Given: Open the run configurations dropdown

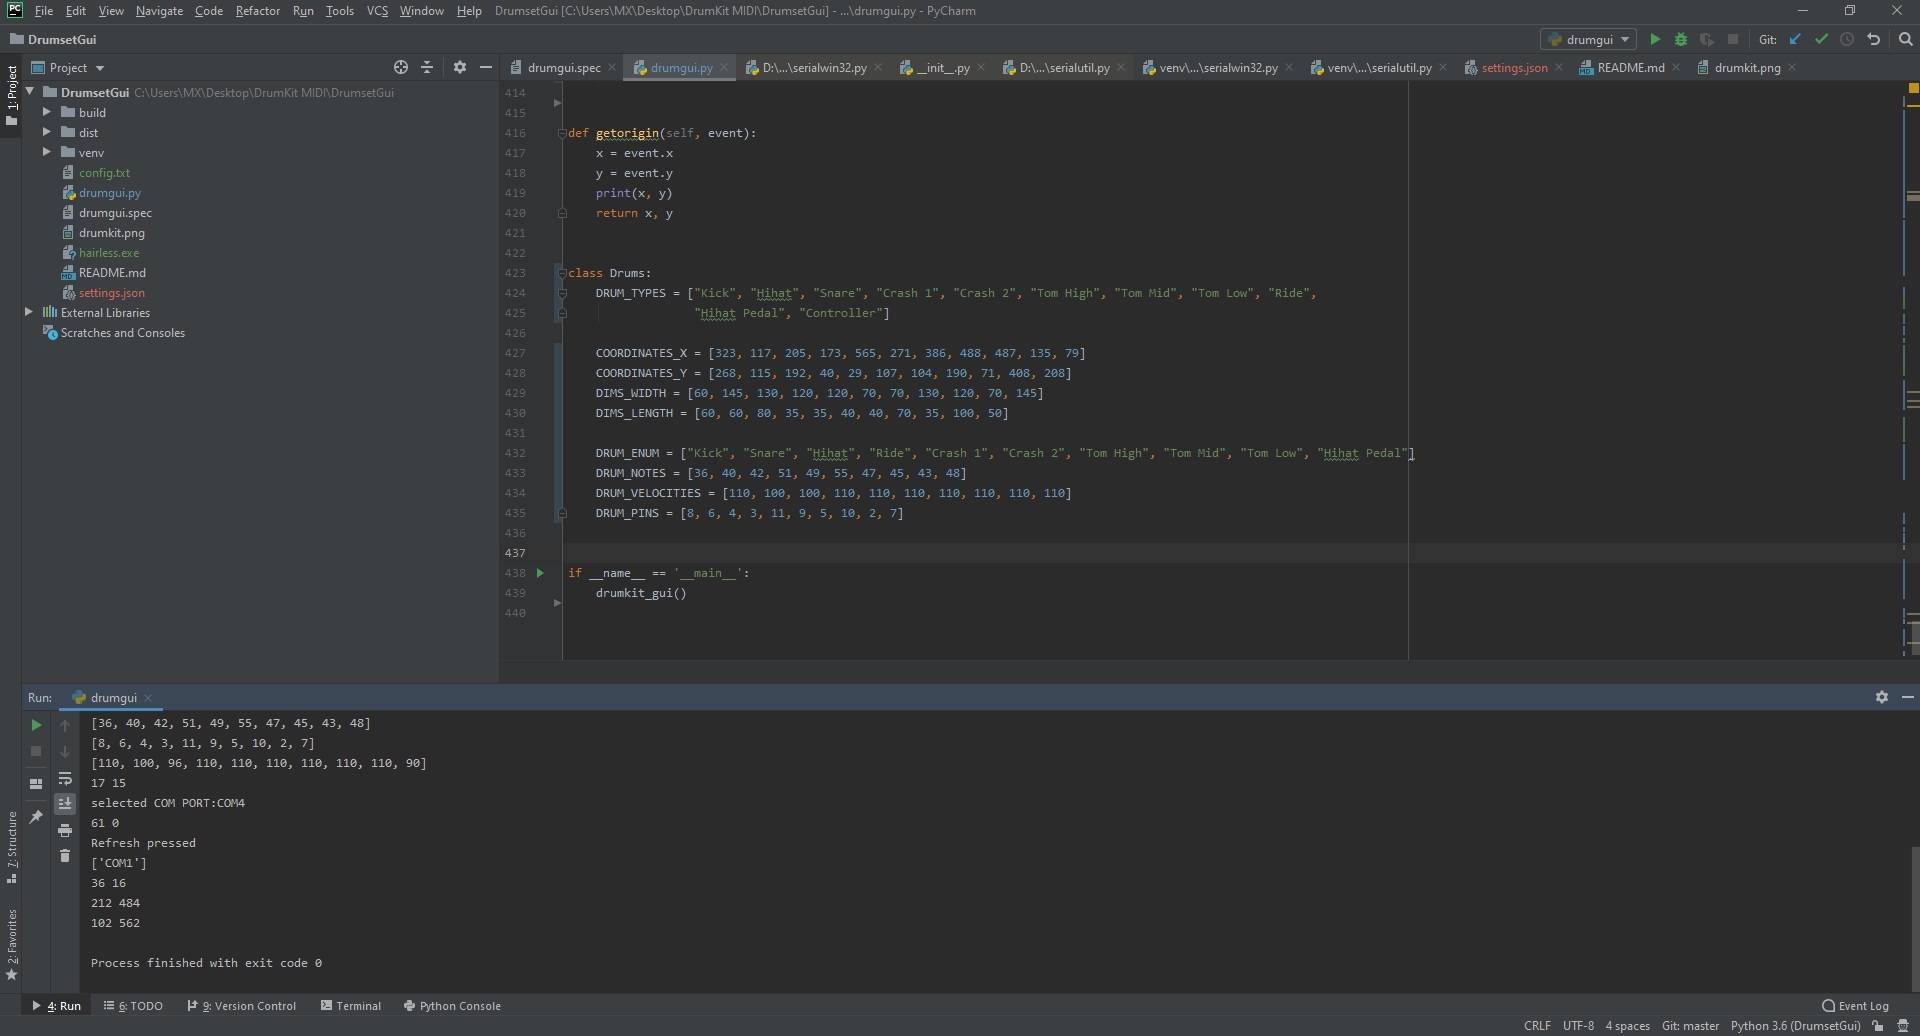Looking at the screenshot, I should pos(1589,39).
